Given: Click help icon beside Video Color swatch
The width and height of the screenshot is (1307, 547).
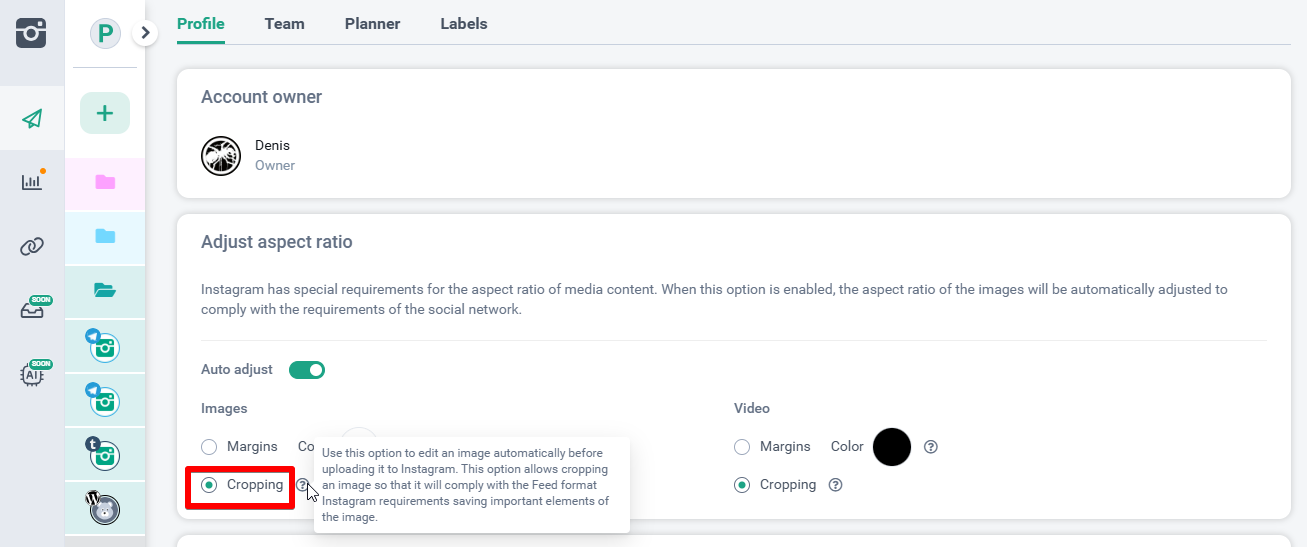Looking at the screenshot, I should [931, 447].
